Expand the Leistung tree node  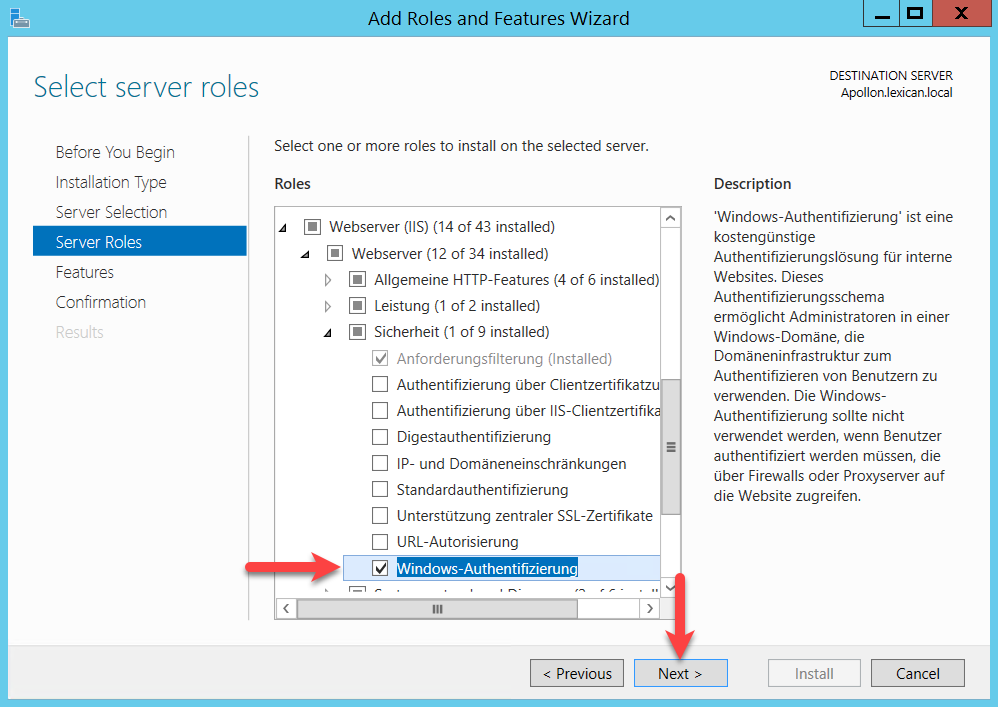[328, 306]
